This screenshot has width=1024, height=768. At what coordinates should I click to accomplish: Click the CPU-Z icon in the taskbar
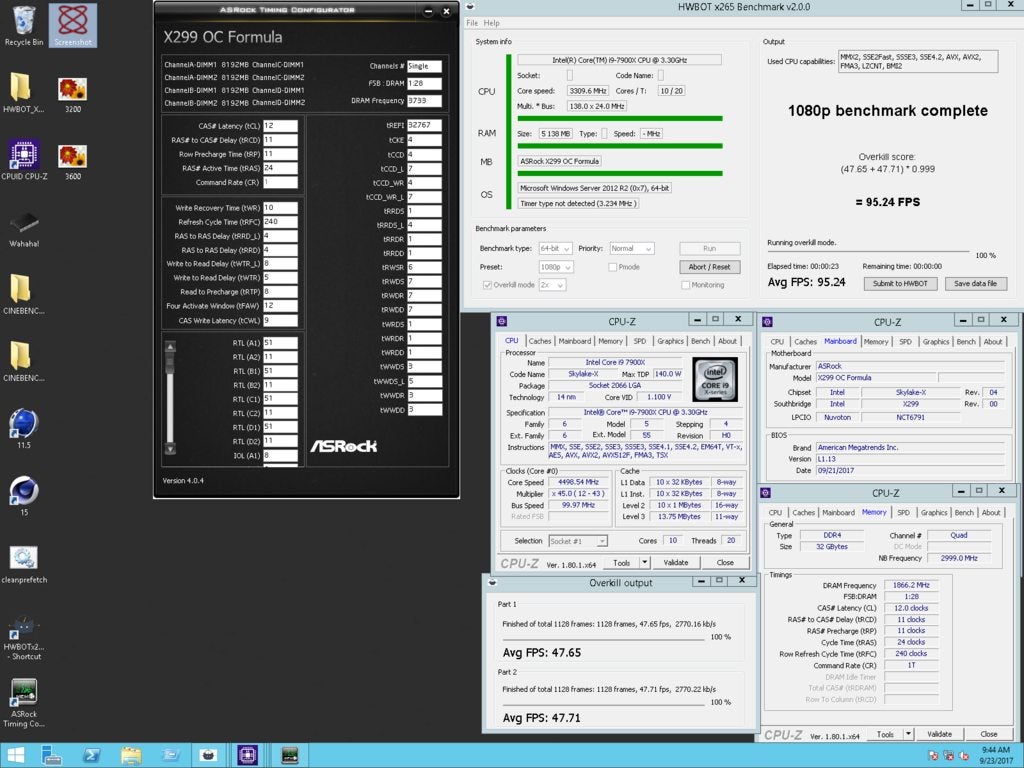point(245,755)
